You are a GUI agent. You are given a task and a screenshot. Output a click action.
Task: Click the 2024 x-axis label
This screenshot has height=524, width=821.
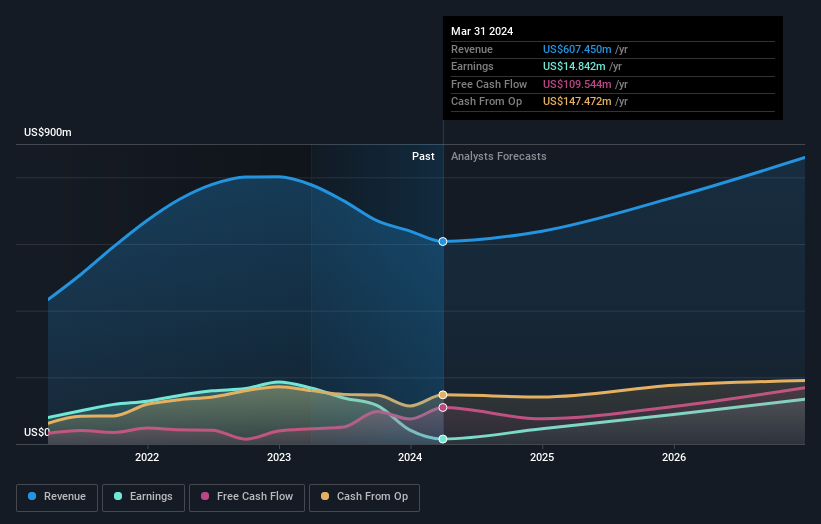[410, 457]
